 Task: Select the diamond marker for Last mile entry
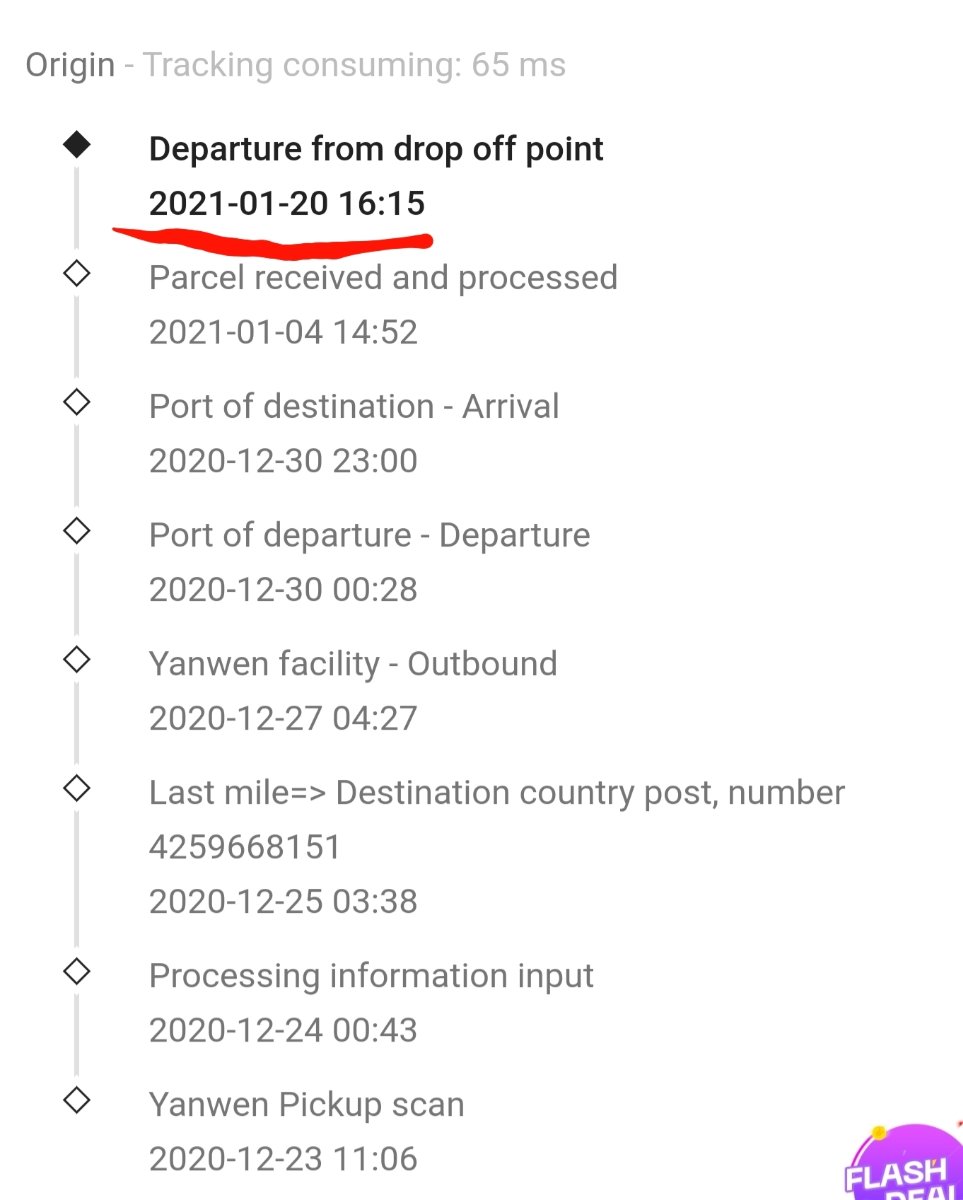point(76,788)
